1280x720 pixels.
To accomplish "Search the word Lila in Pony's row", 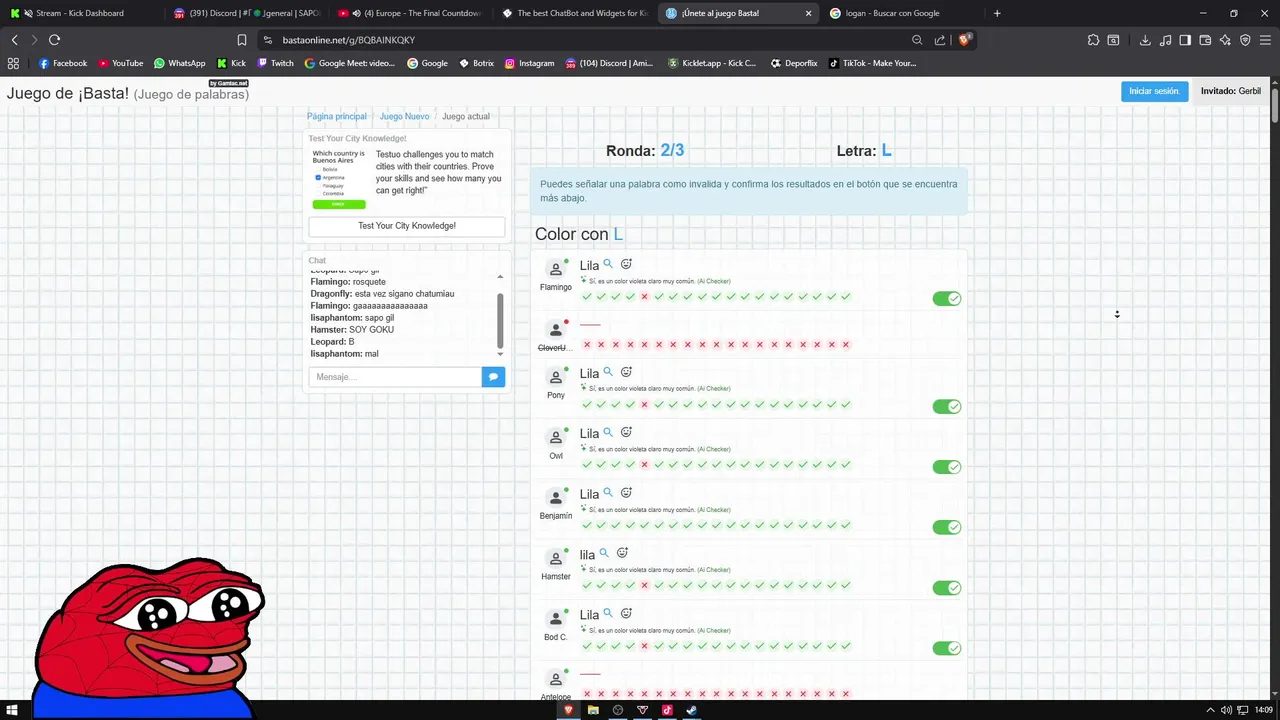I will 608,372.
